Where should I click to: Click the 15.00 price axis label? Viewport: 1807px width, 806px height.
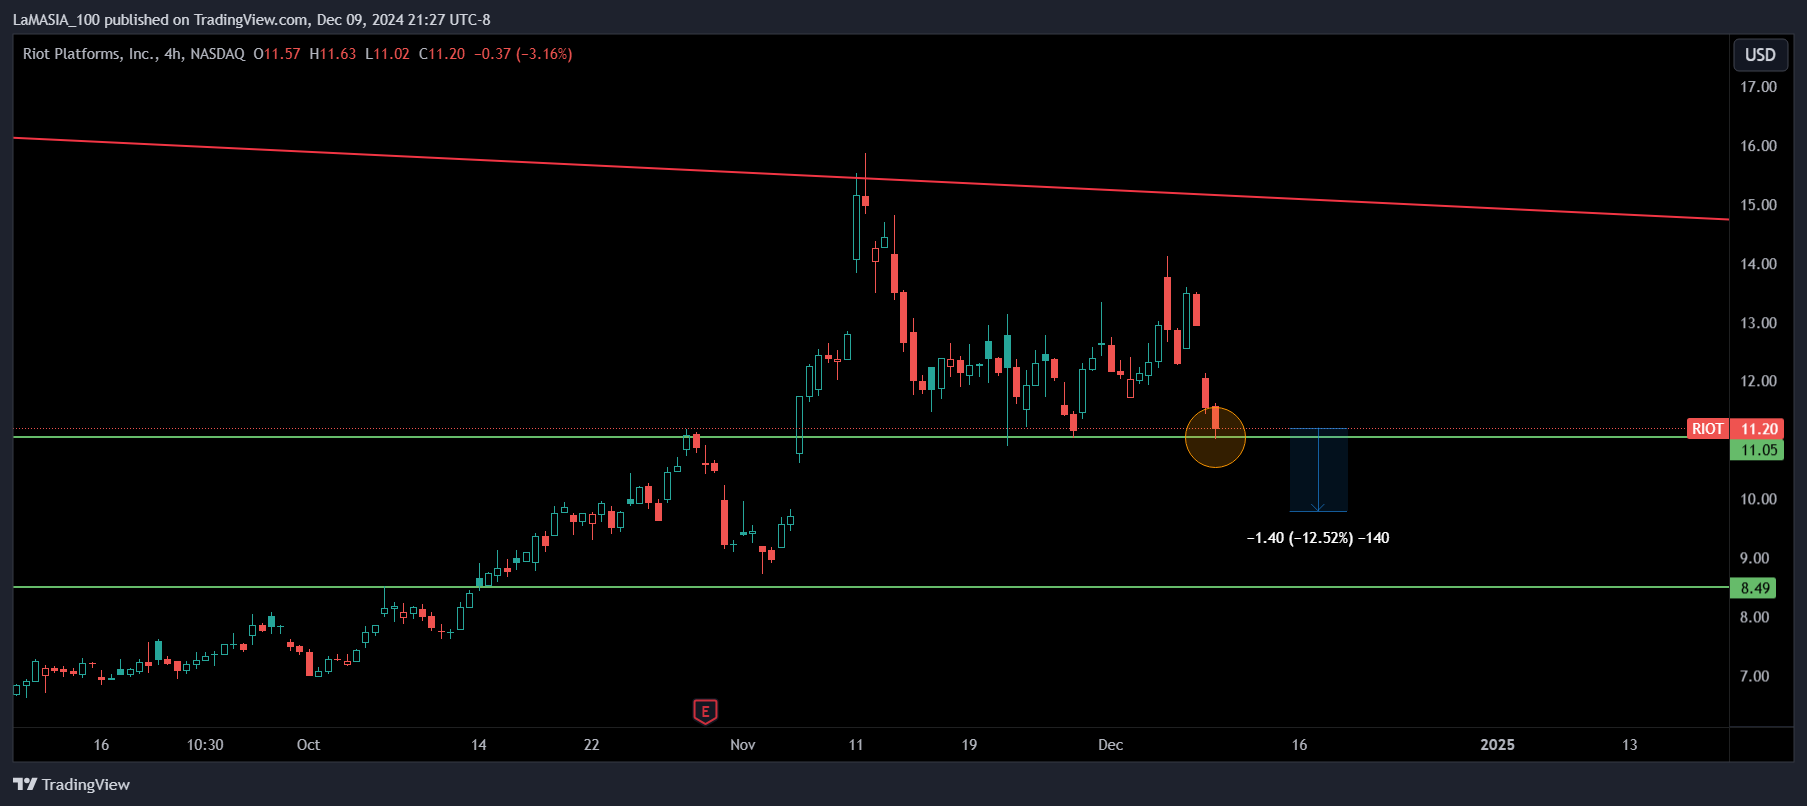coord(1758,205)
